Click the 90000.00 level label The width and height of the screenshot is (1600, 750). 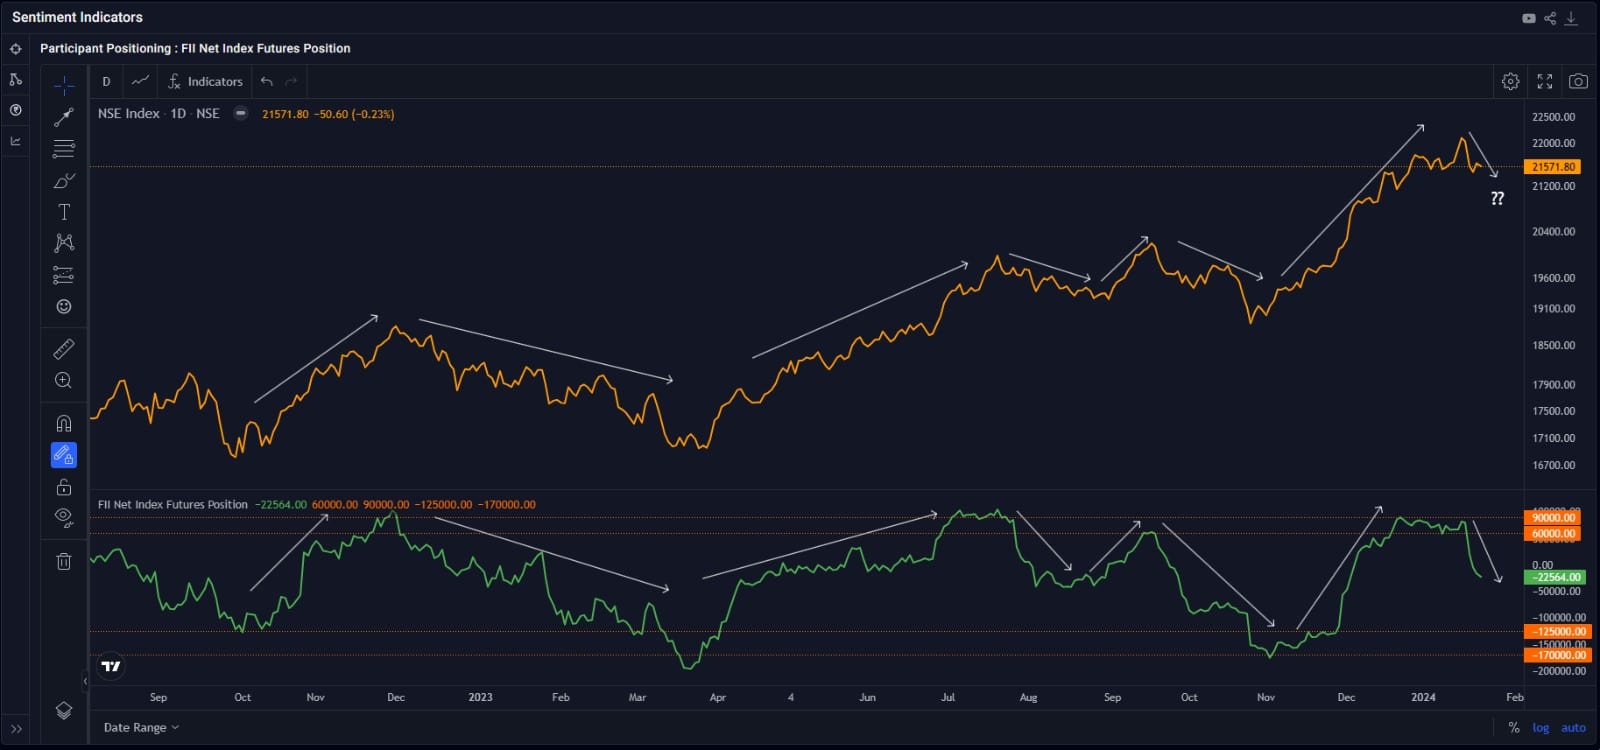[x=1552, y=518]
